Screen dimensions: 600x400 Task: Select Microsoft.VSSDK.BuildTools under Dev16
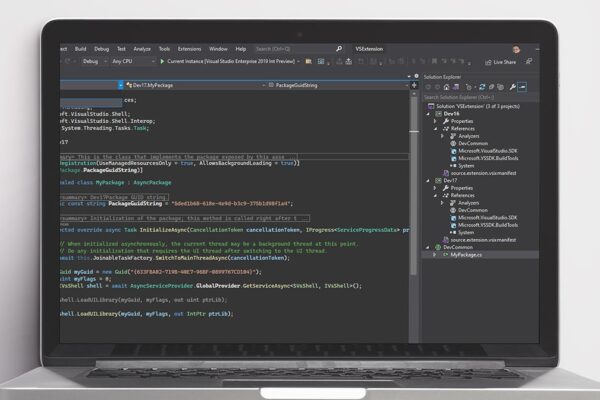pyautogui.click(x=488, y=158)
